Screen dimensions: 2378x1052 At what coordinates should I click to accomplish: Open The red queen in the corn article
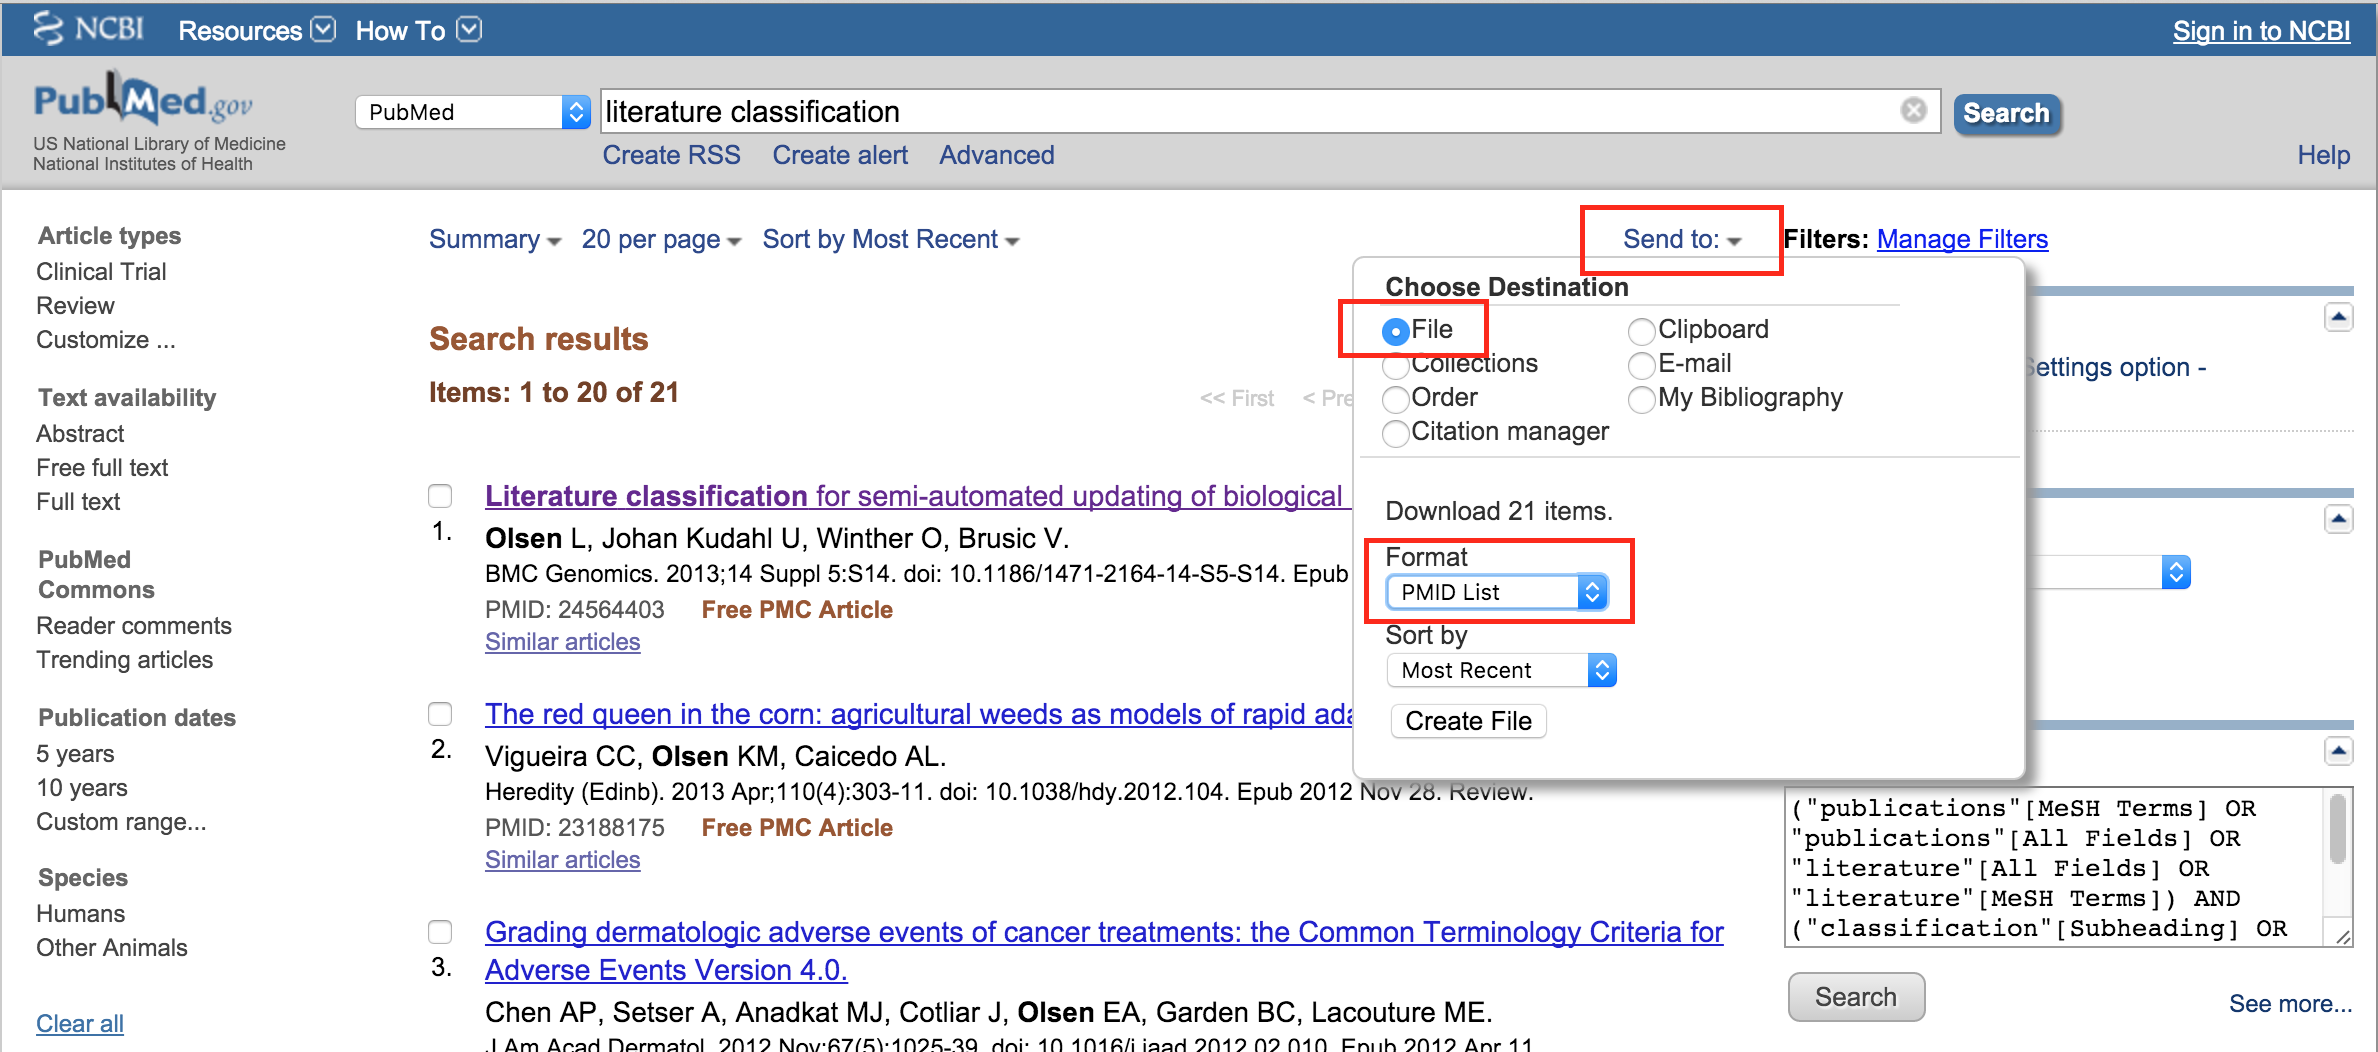tap(919, 714)
